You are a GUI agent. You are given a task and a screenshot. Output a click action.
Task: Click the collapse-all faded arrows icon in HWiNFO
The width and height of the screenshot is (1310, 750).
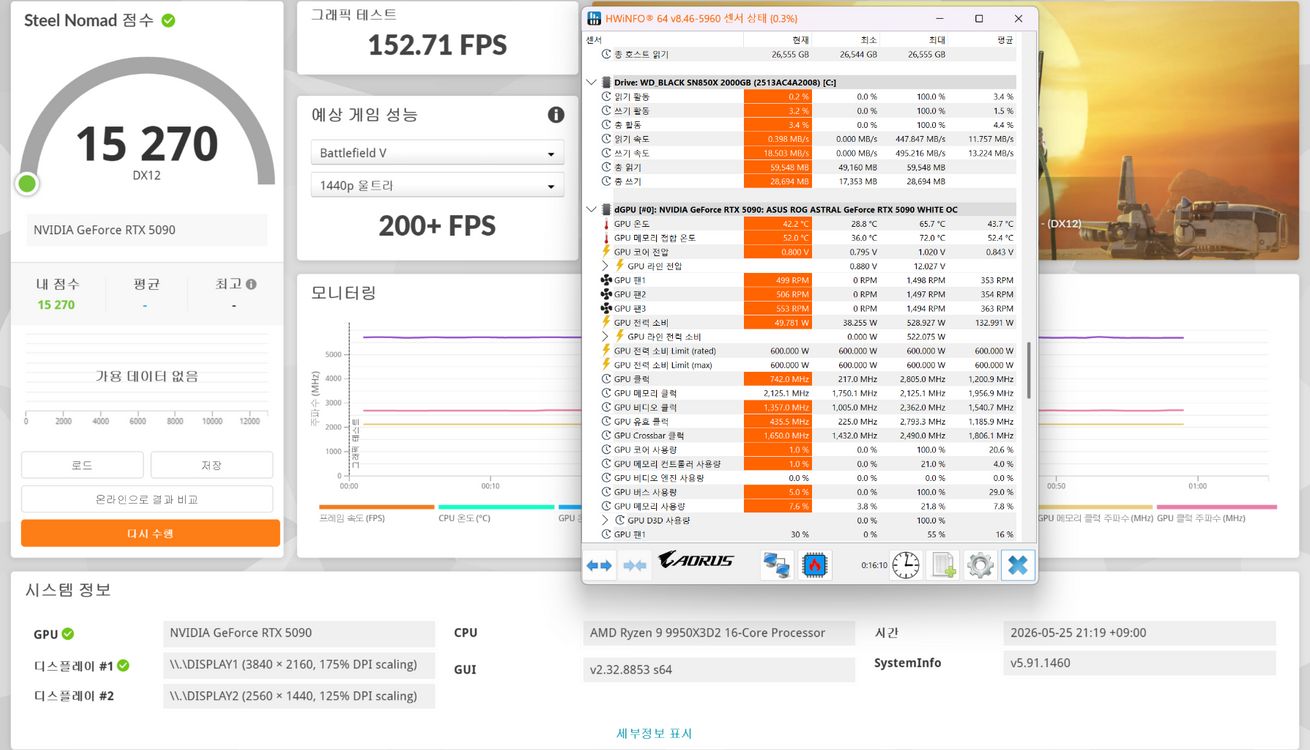[x=634, y=565]
